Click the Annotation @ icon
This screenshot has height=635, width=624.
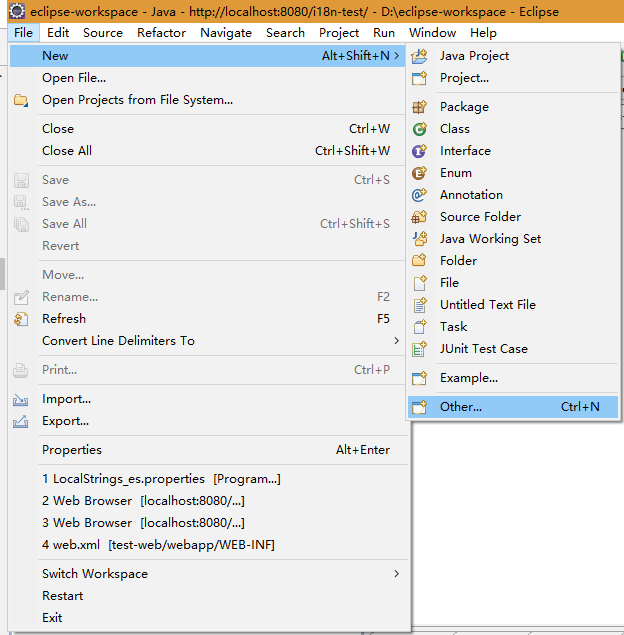419,195
